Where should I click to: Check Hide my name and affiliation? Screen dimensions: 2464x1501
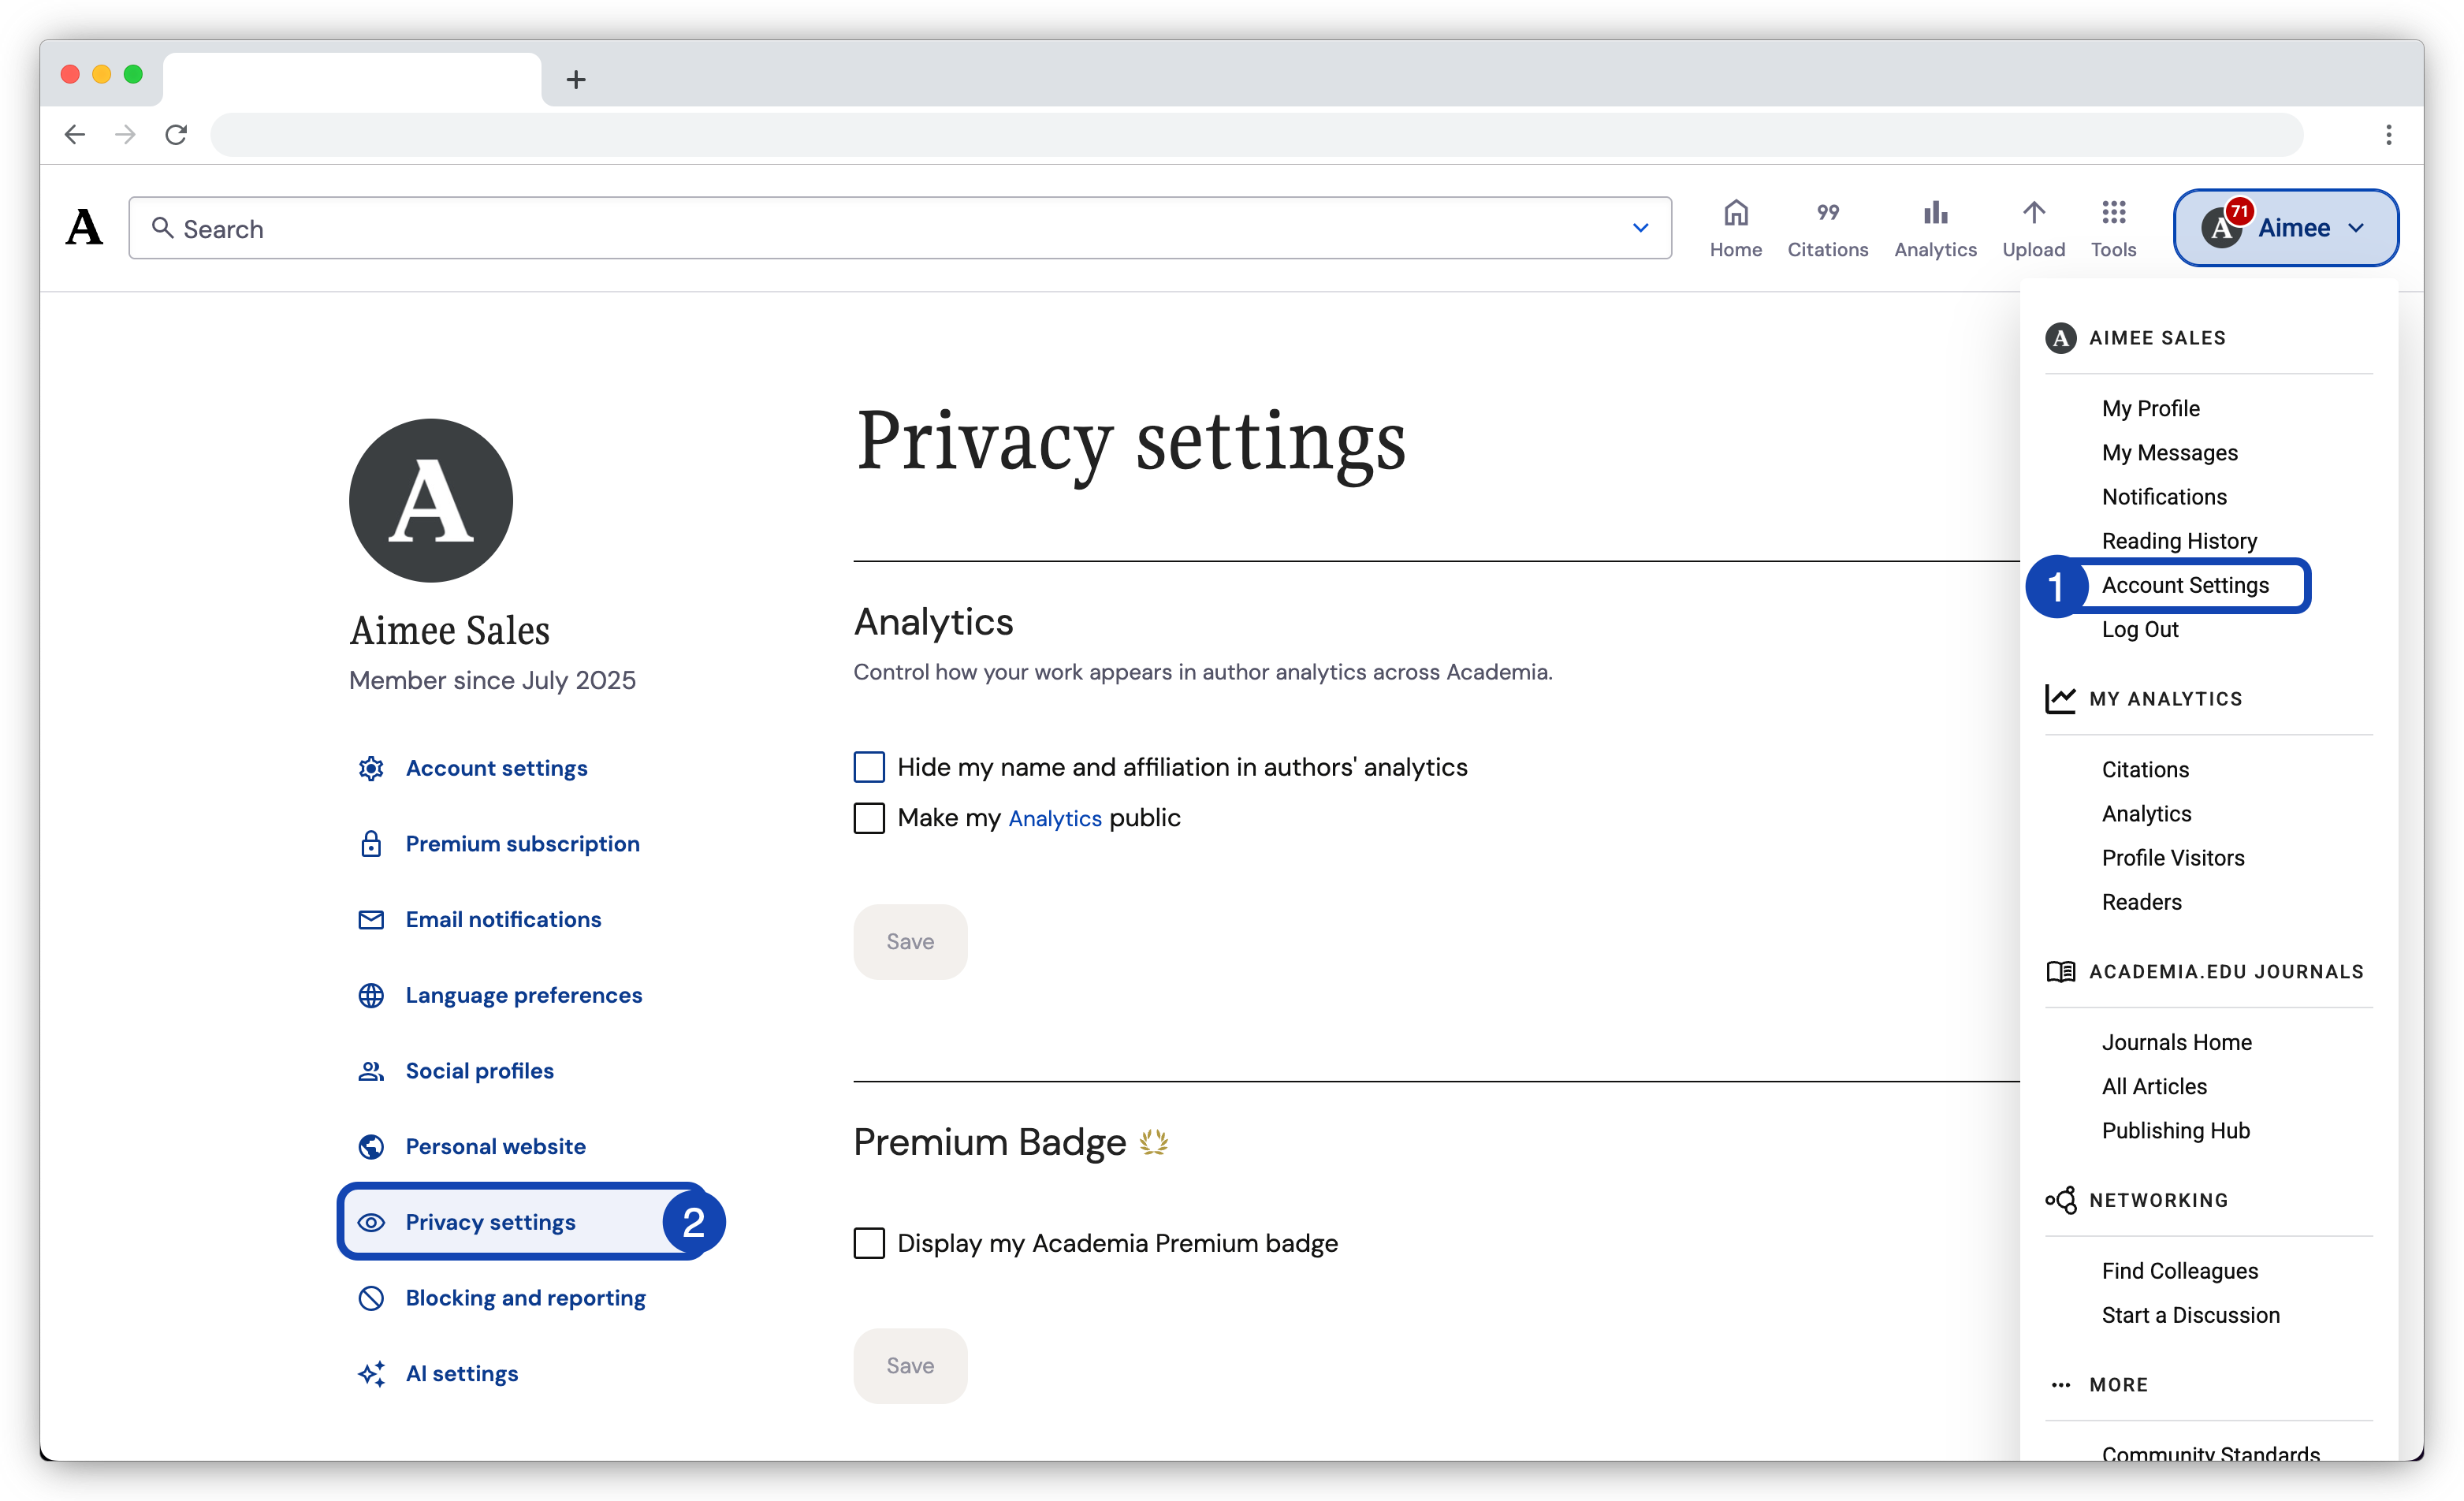(869, 767)
